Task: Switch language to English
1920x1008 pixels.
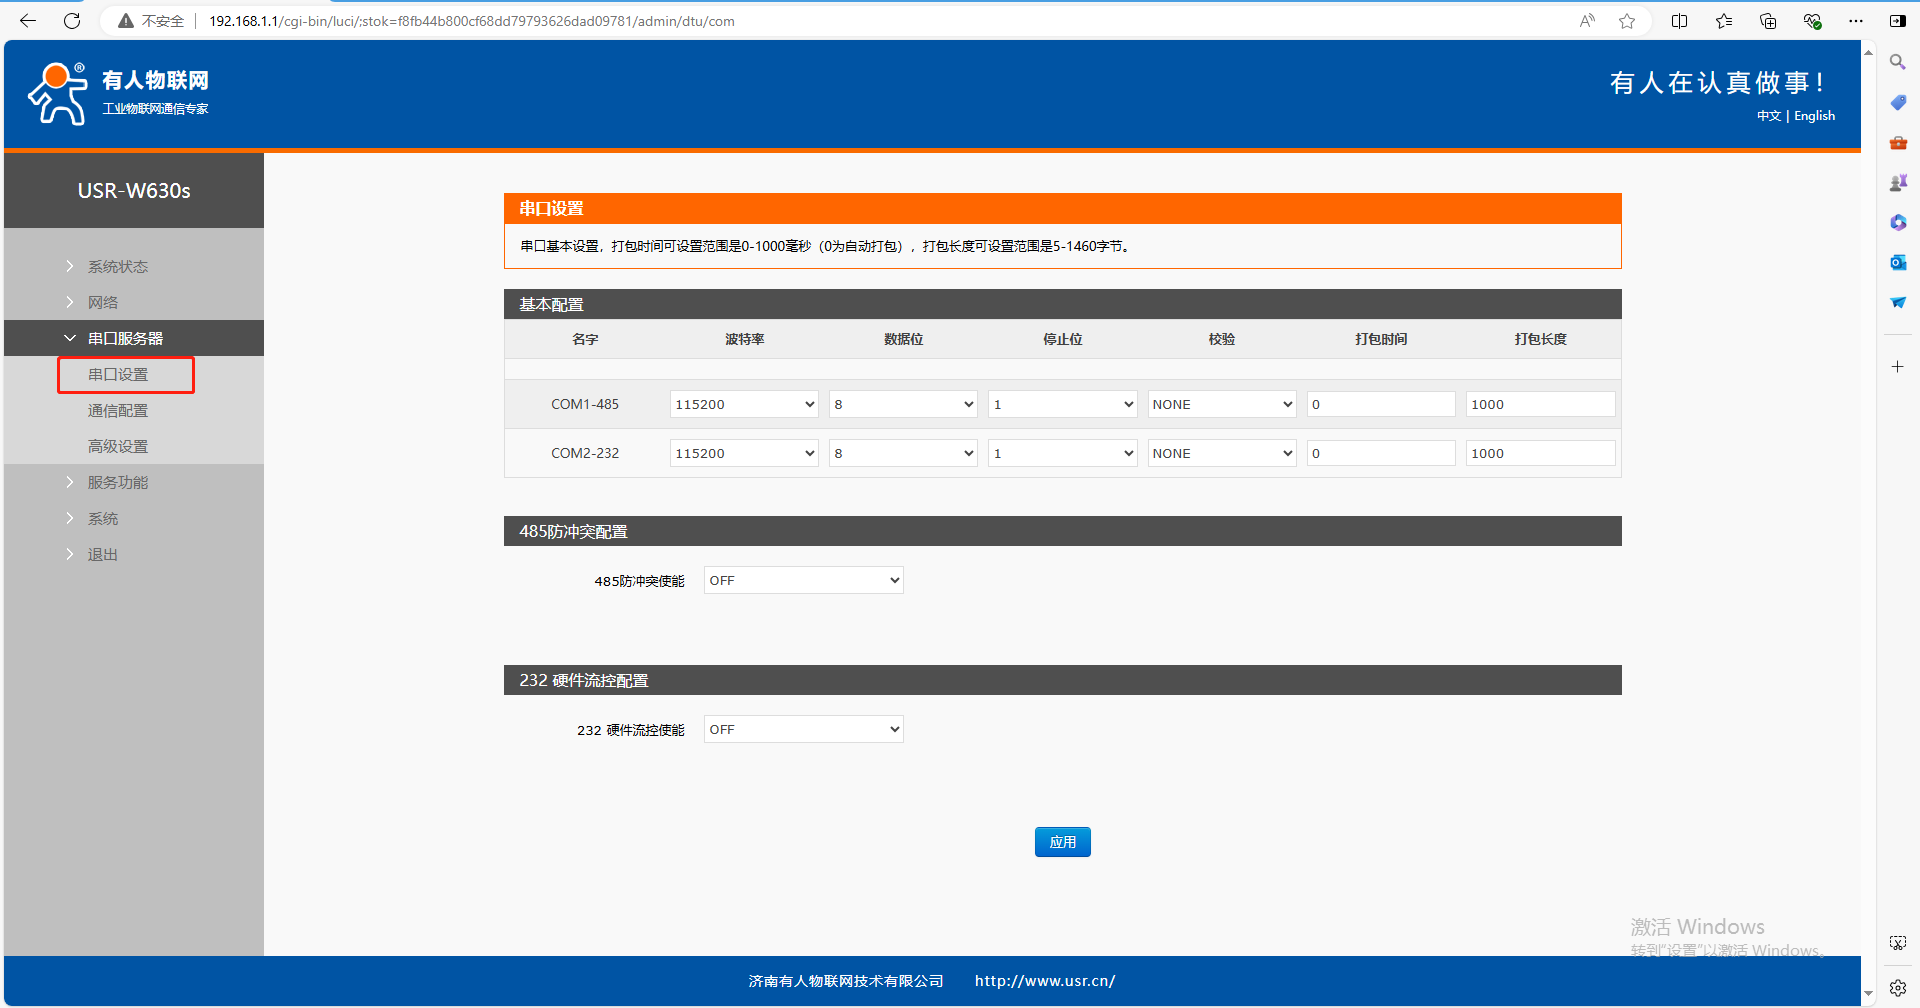Action: click(1814, 116)
